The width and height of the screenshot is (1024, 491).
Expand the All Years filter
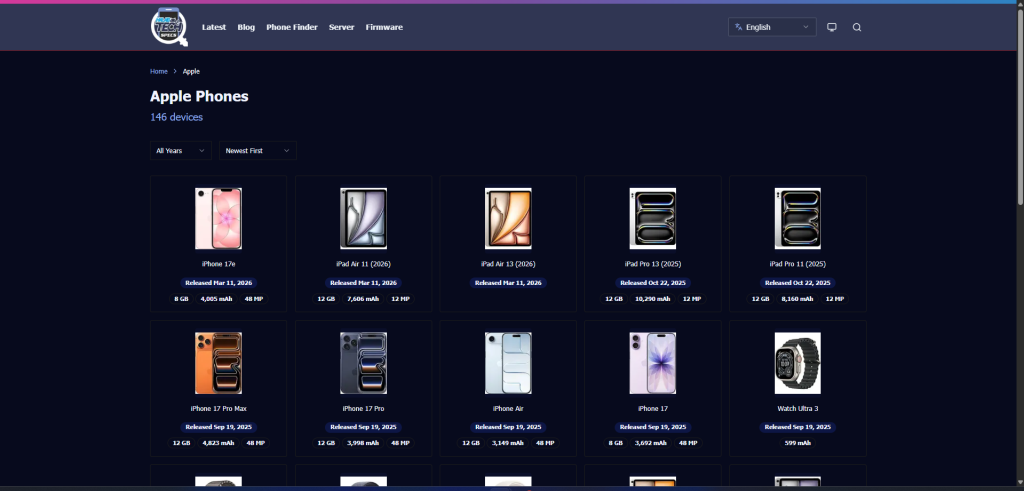pyautogui.click(x=181, y=151)
